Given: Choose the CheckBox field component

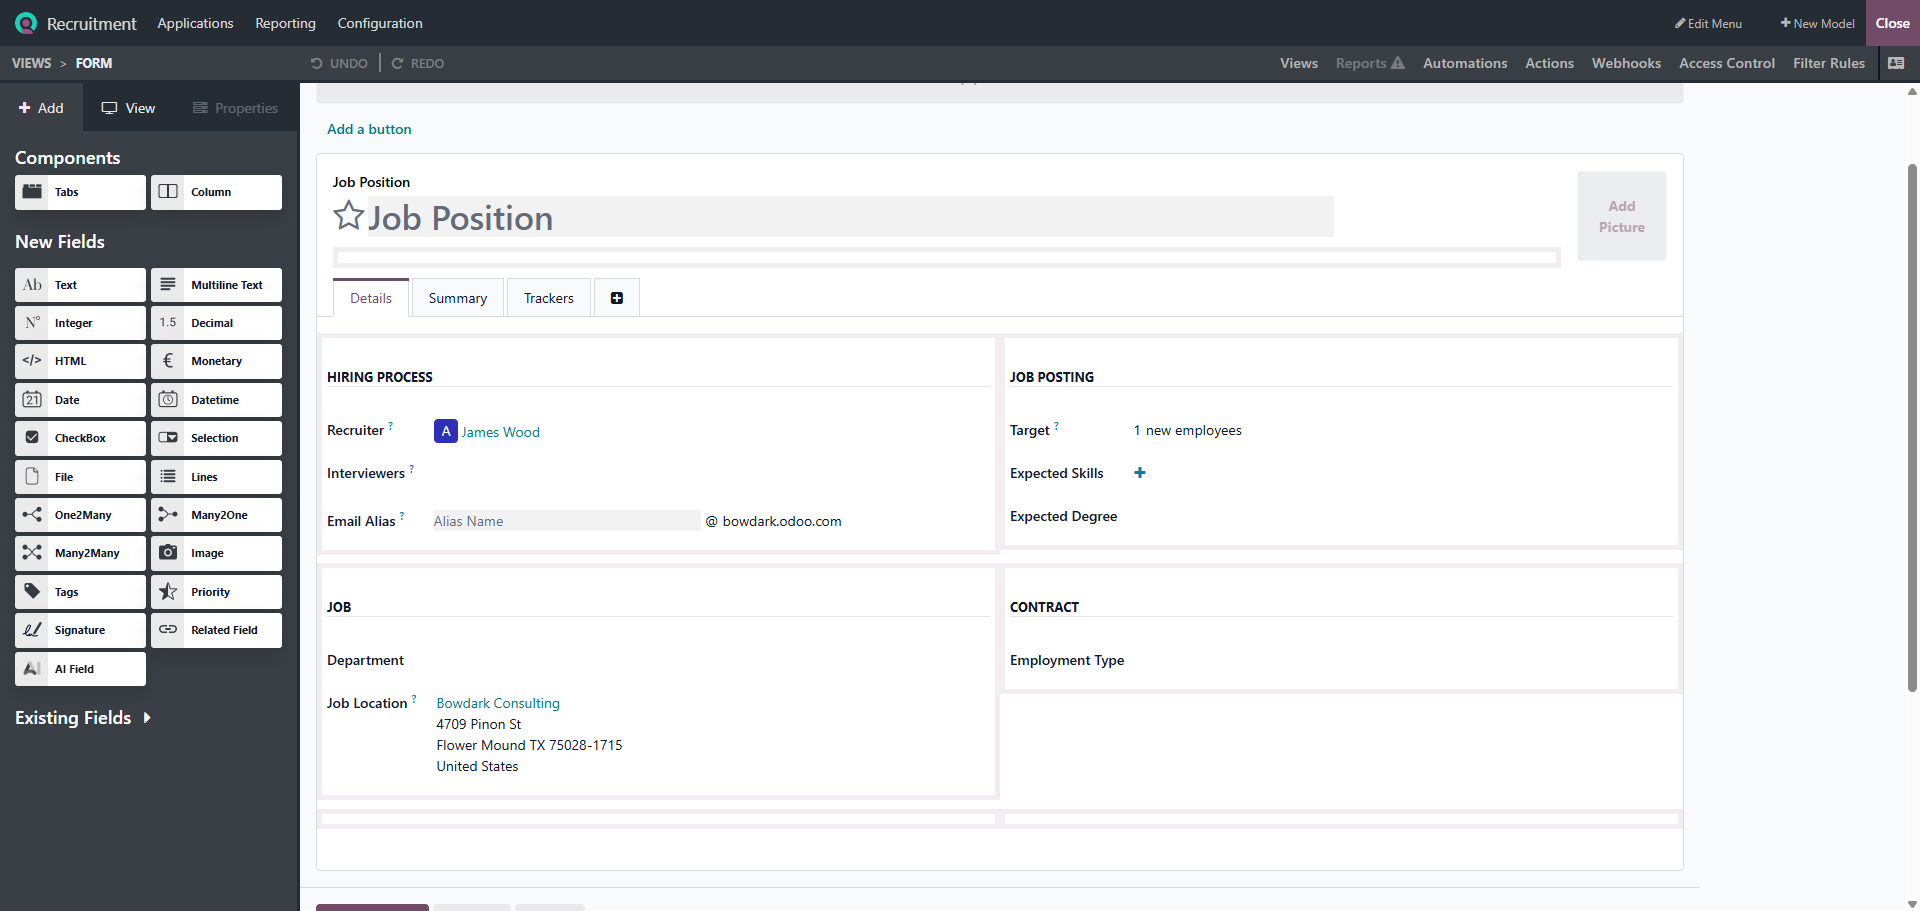Looking at the screenshot, I should click(80, 438).
